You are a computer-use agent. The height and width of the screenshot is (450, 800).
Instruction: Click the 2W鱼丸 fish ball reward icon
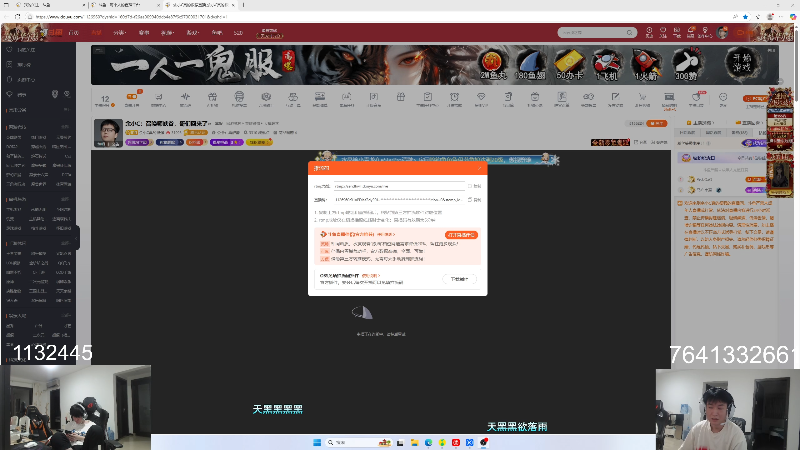pos(492,64)
